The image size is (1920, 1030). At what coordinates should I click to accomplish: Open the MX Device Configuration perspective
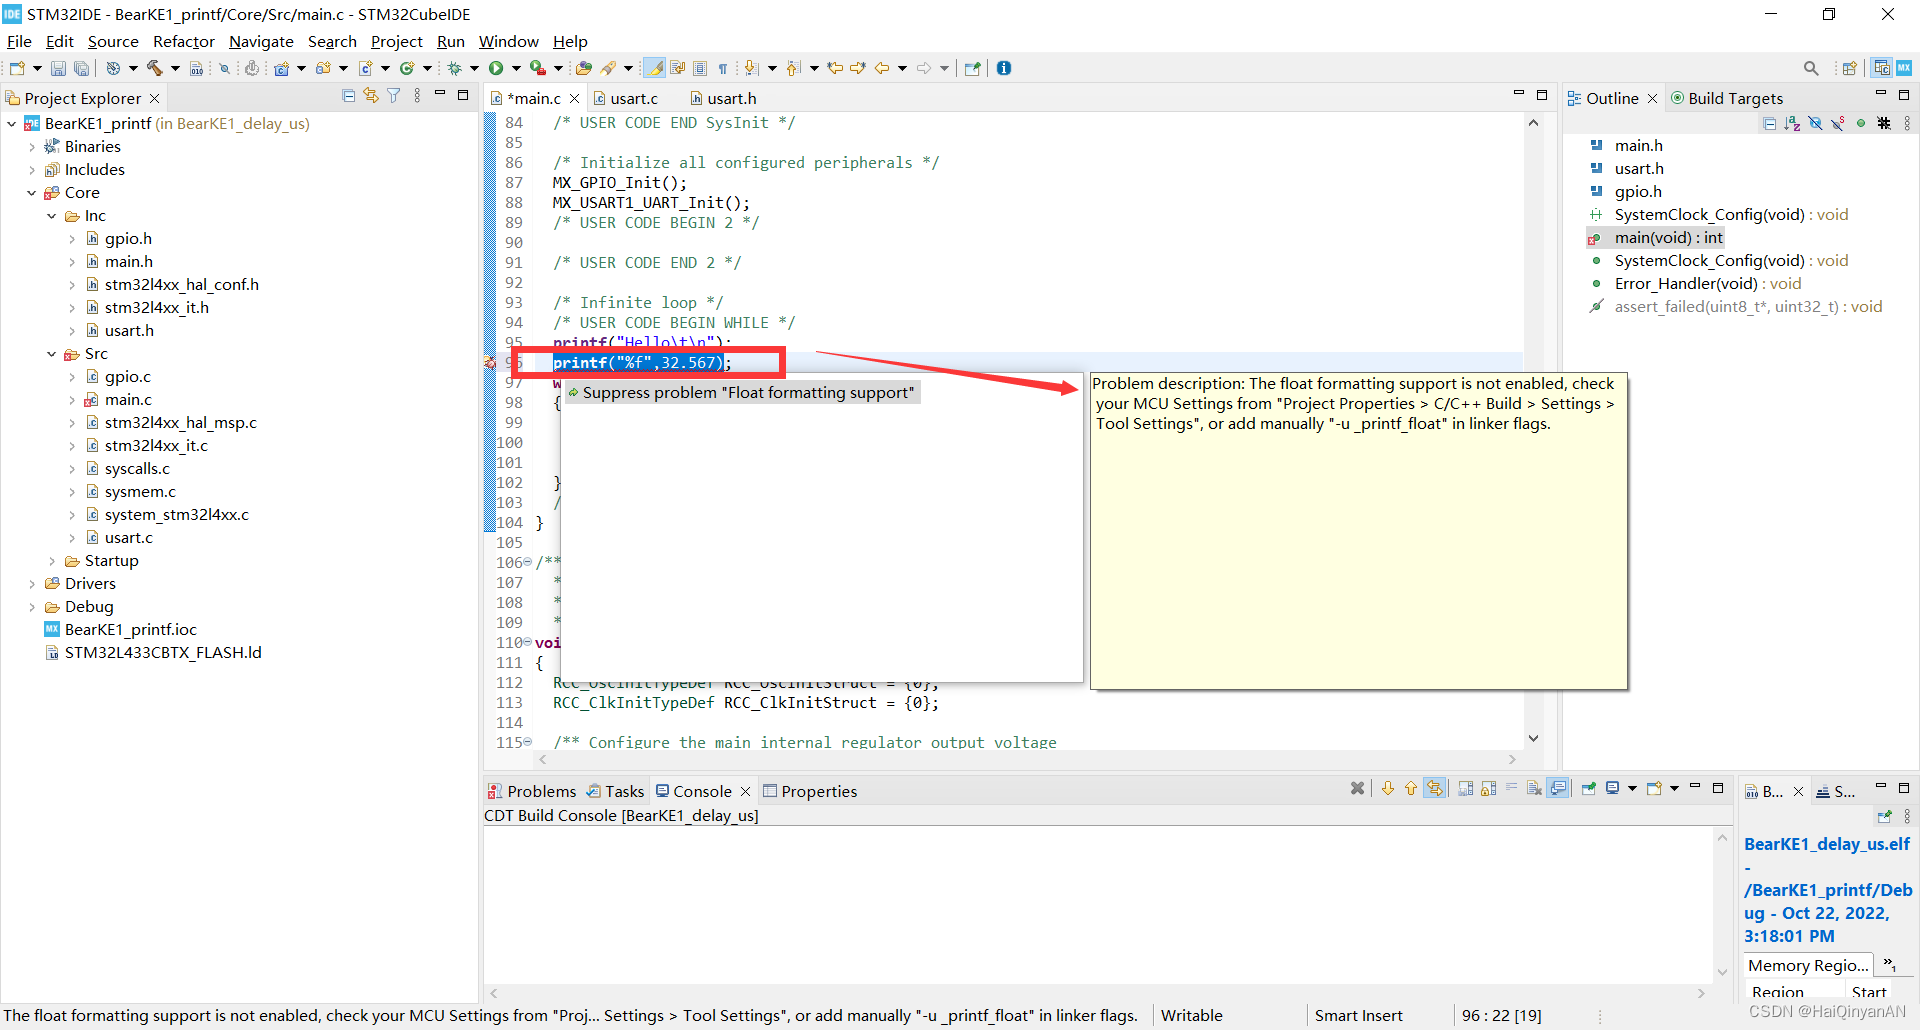[x=1904, y=68]
